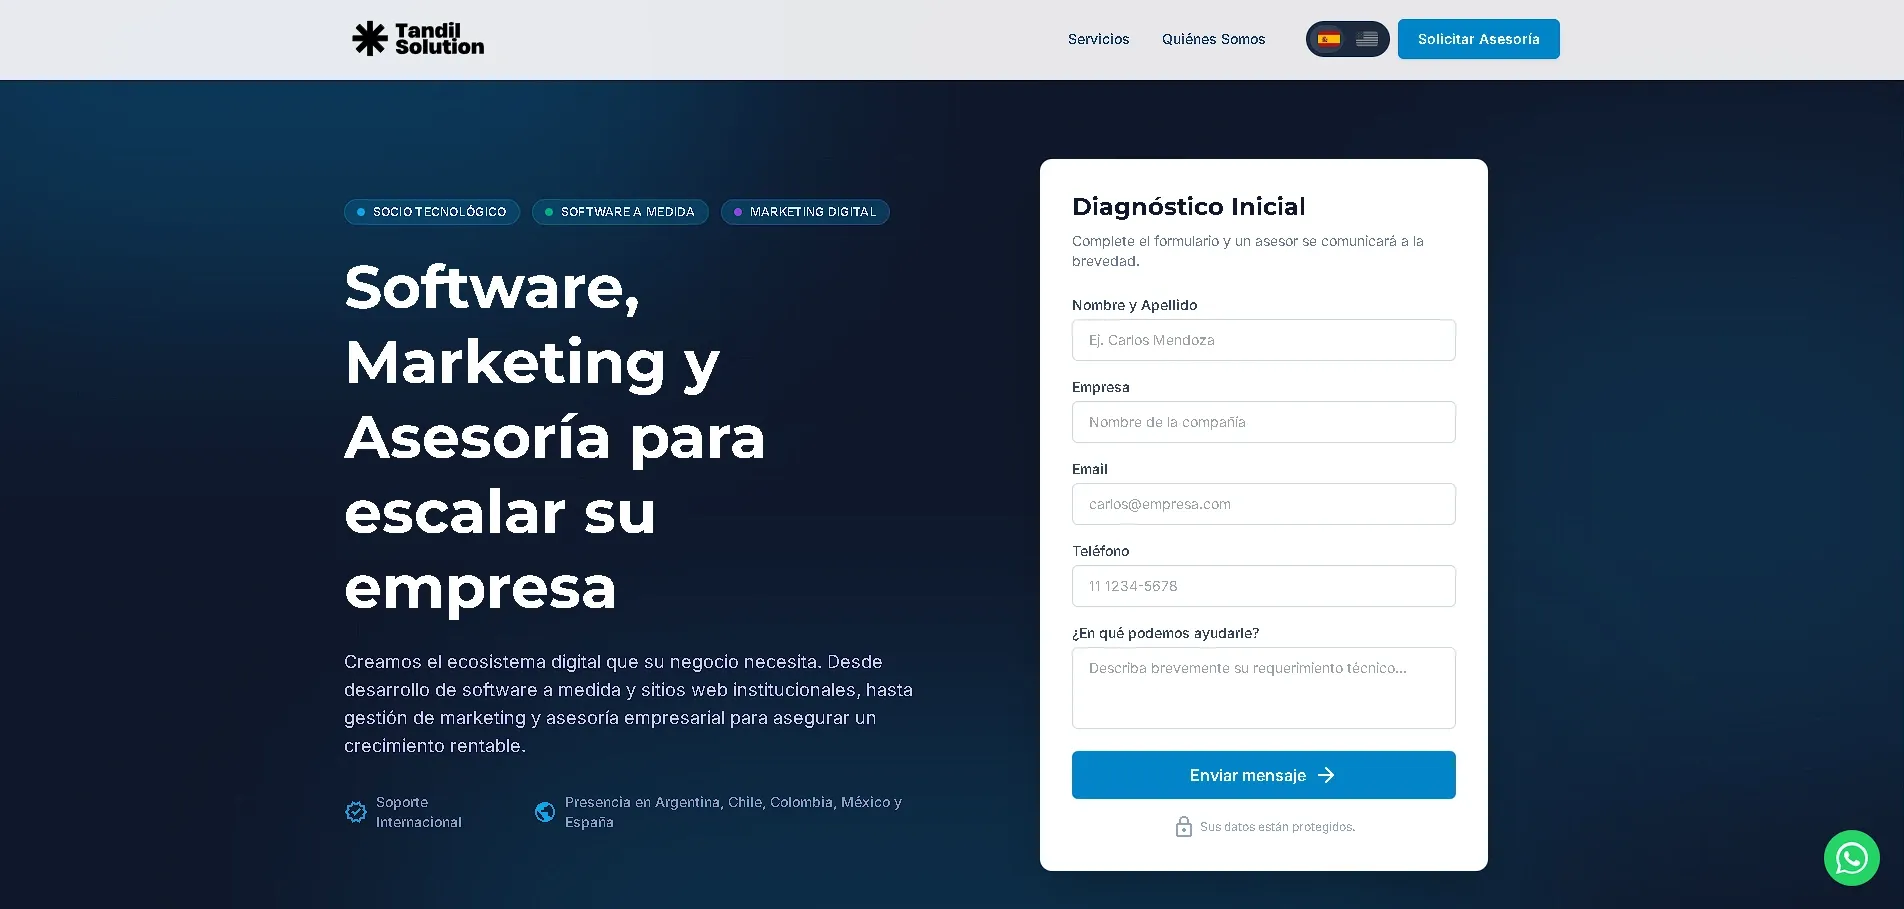
Task: Click the lock icon near data protection note
Action: pyautogui.click(x=1184, y=827)
